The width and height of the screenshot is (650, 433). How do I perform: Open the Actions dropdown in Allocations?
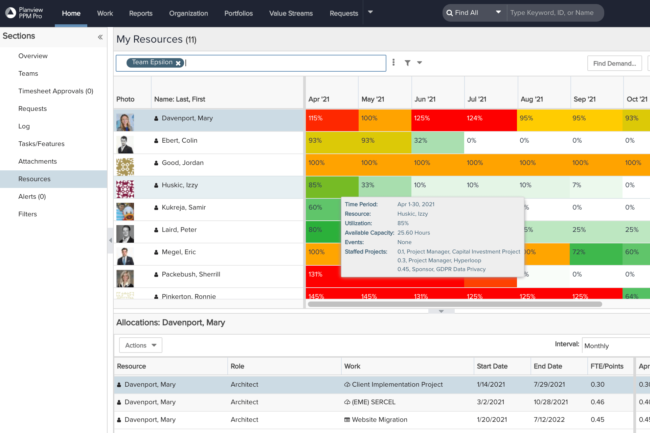tap(140, 344)
